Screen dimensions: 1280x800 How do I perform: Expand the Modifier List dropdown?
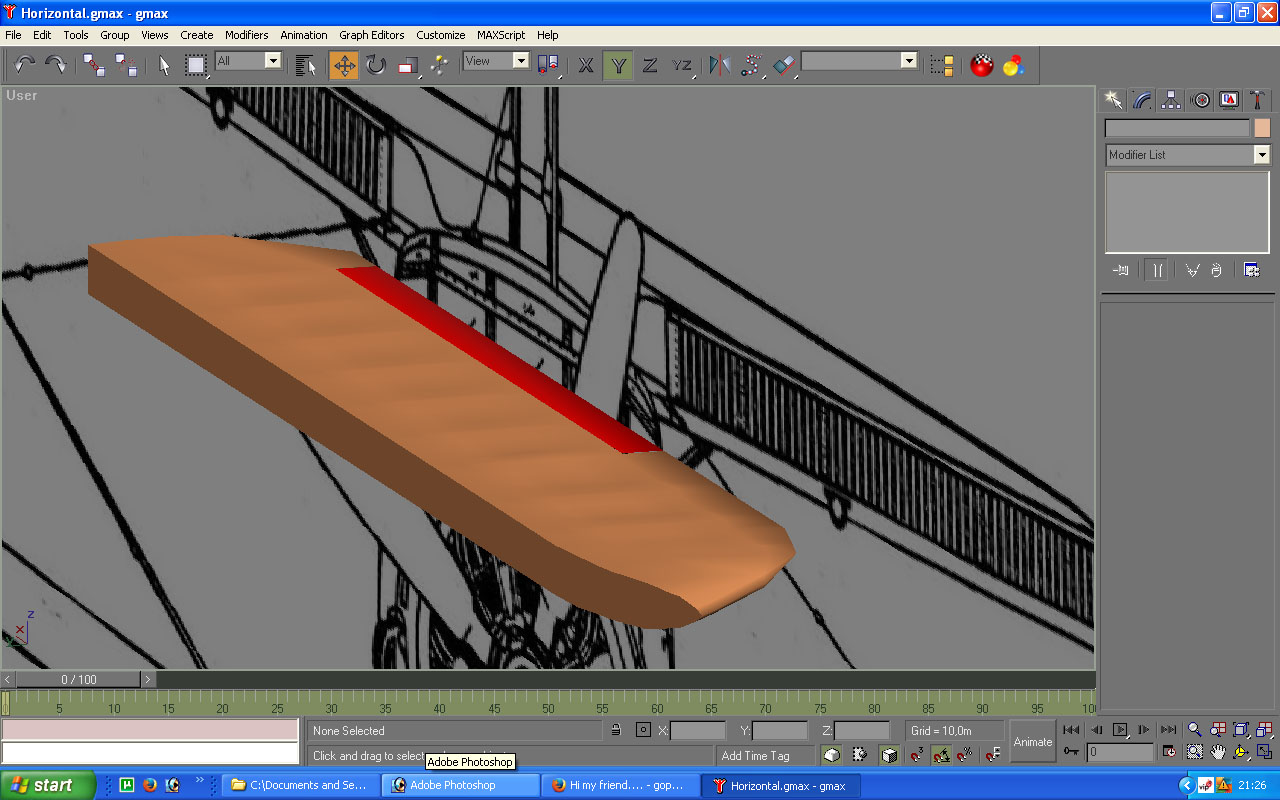[1261, 155]
